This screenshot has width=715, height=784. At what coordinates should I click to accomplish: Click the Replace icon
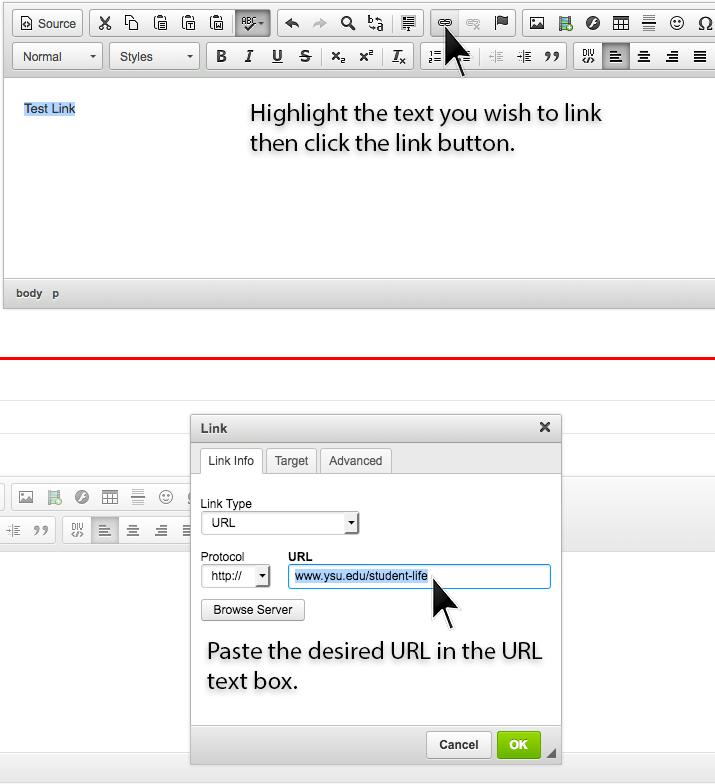(376, 23)
